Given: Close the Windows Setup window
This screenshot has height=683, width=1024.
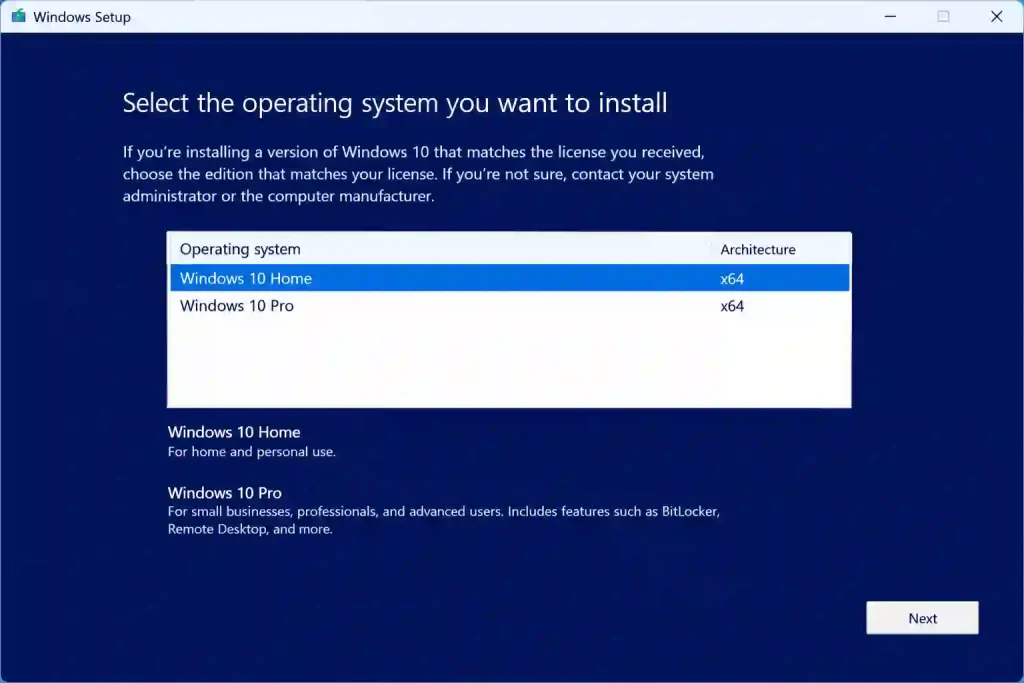Looking at the screenshot, I should (997, 16).
